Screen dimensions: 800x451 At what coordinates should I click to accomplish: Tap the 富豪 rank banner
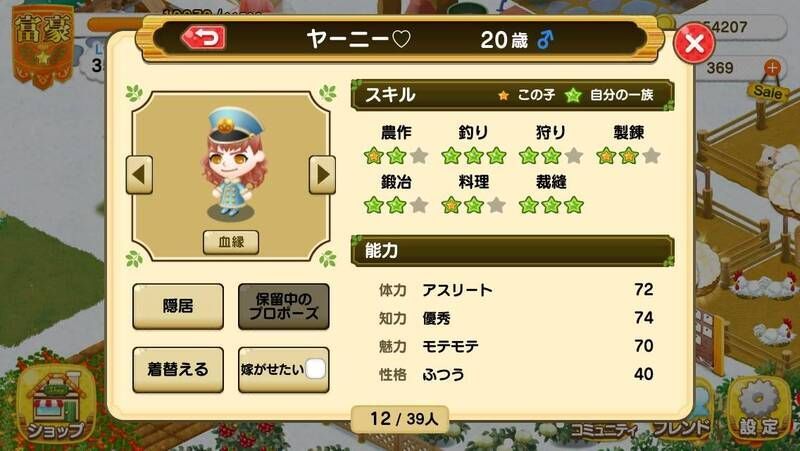[43, 47]
